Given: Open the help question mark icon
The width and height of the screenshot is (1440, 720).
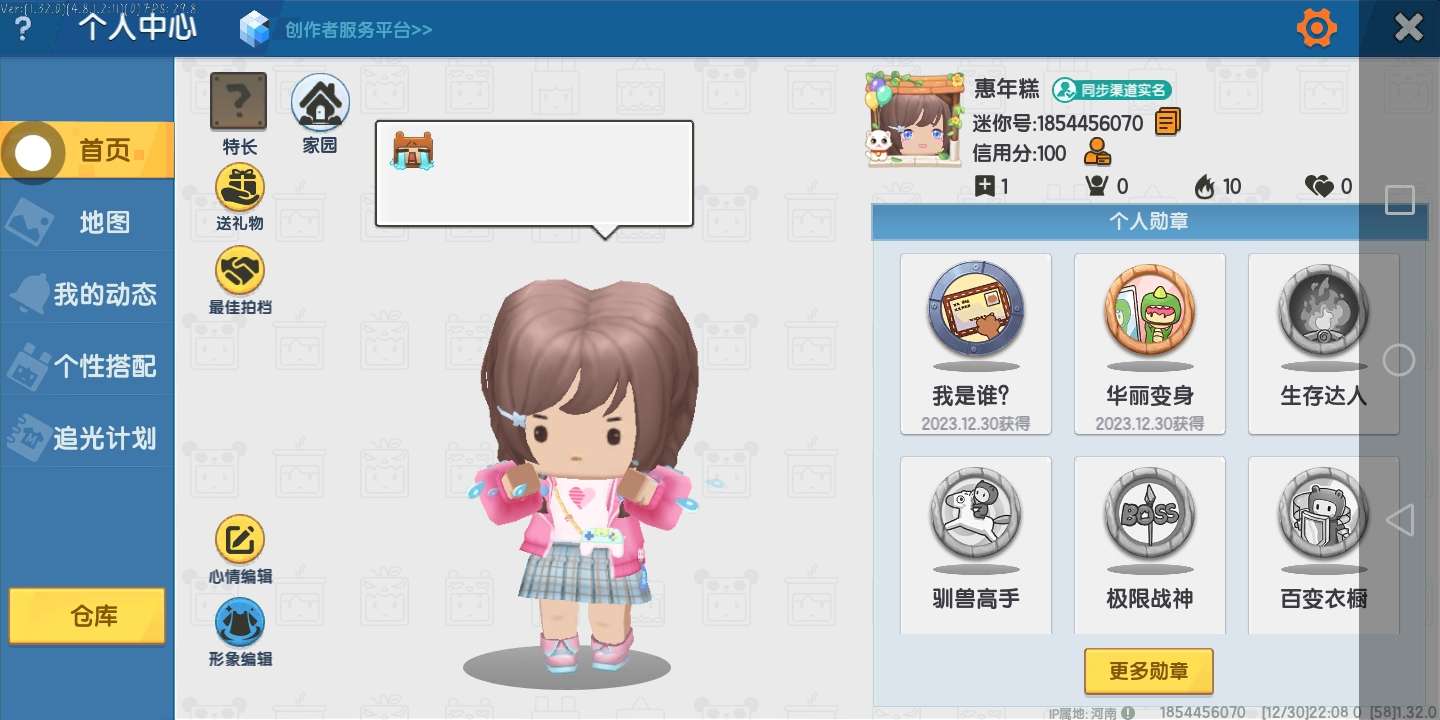Looking at the screenshot, I should (23, 29).
